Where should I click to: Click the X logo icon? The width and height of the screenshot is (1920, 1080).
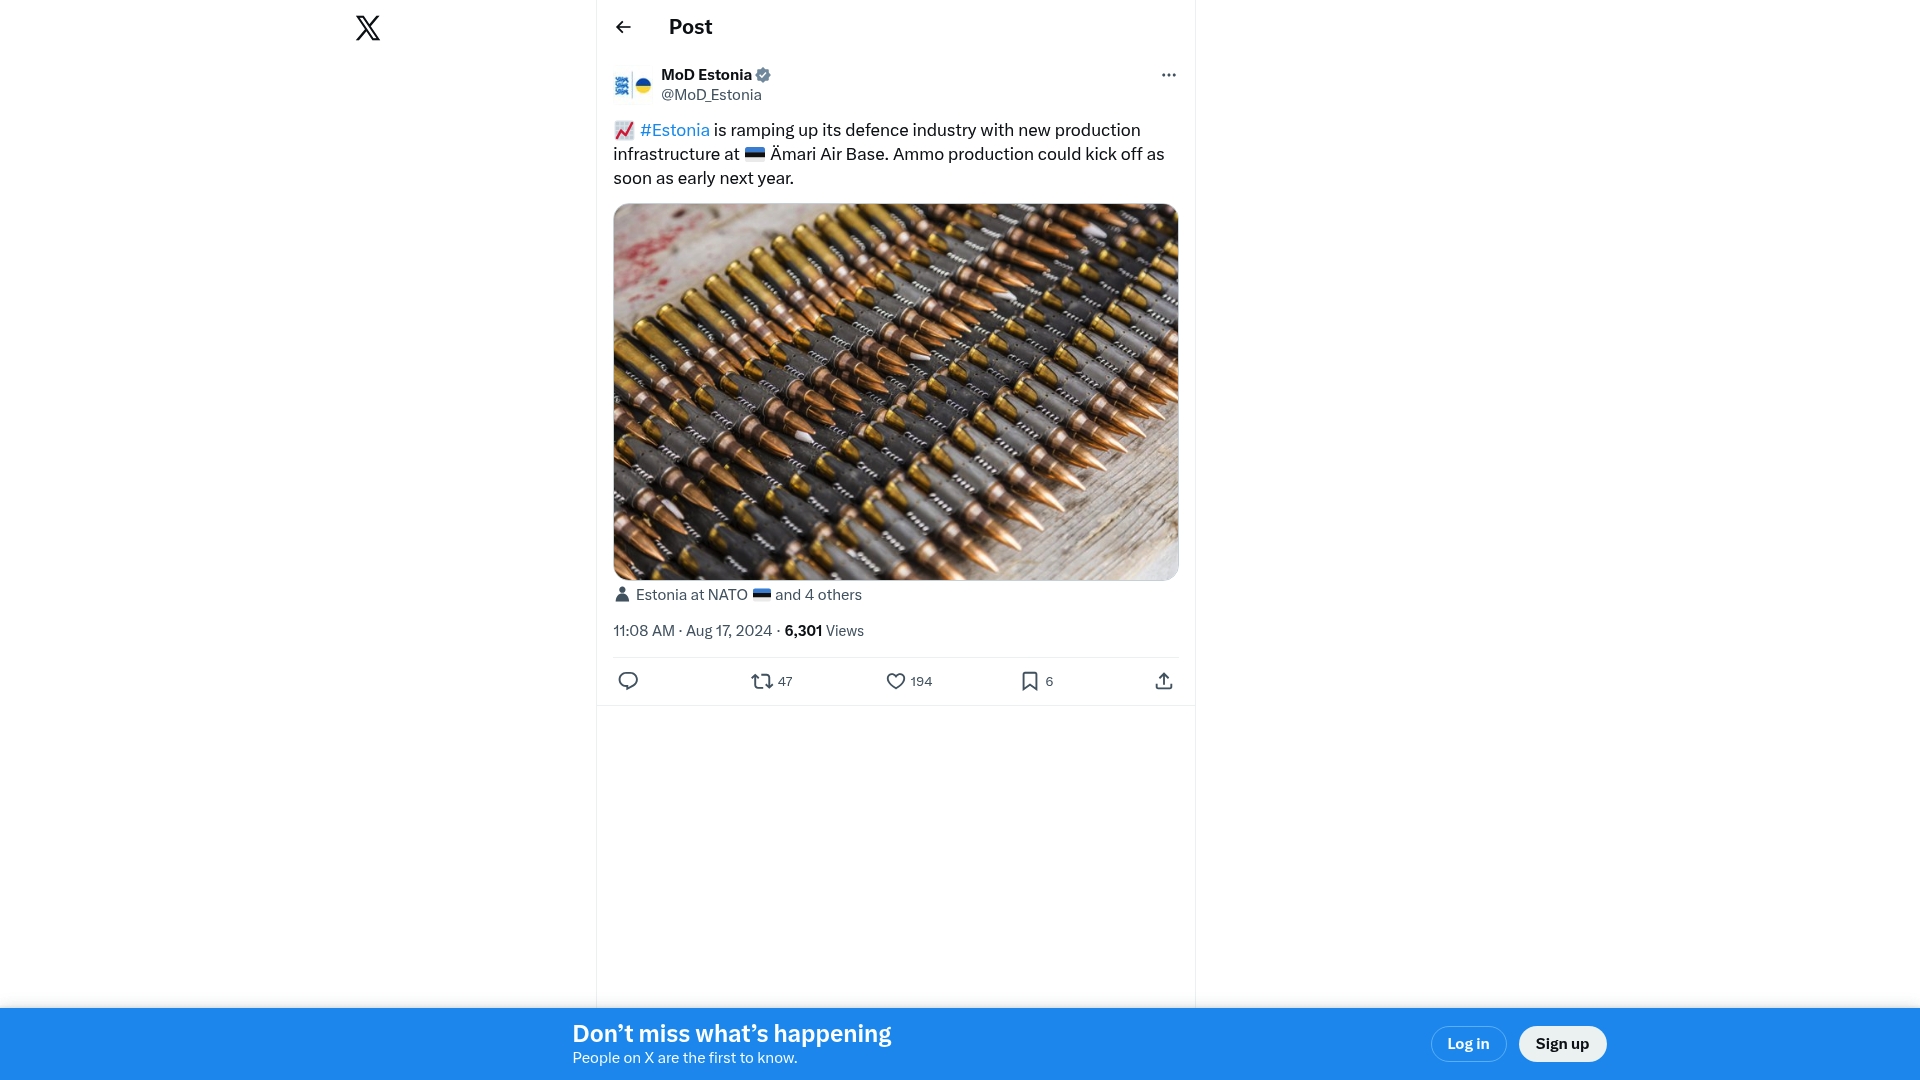point(368,28)
